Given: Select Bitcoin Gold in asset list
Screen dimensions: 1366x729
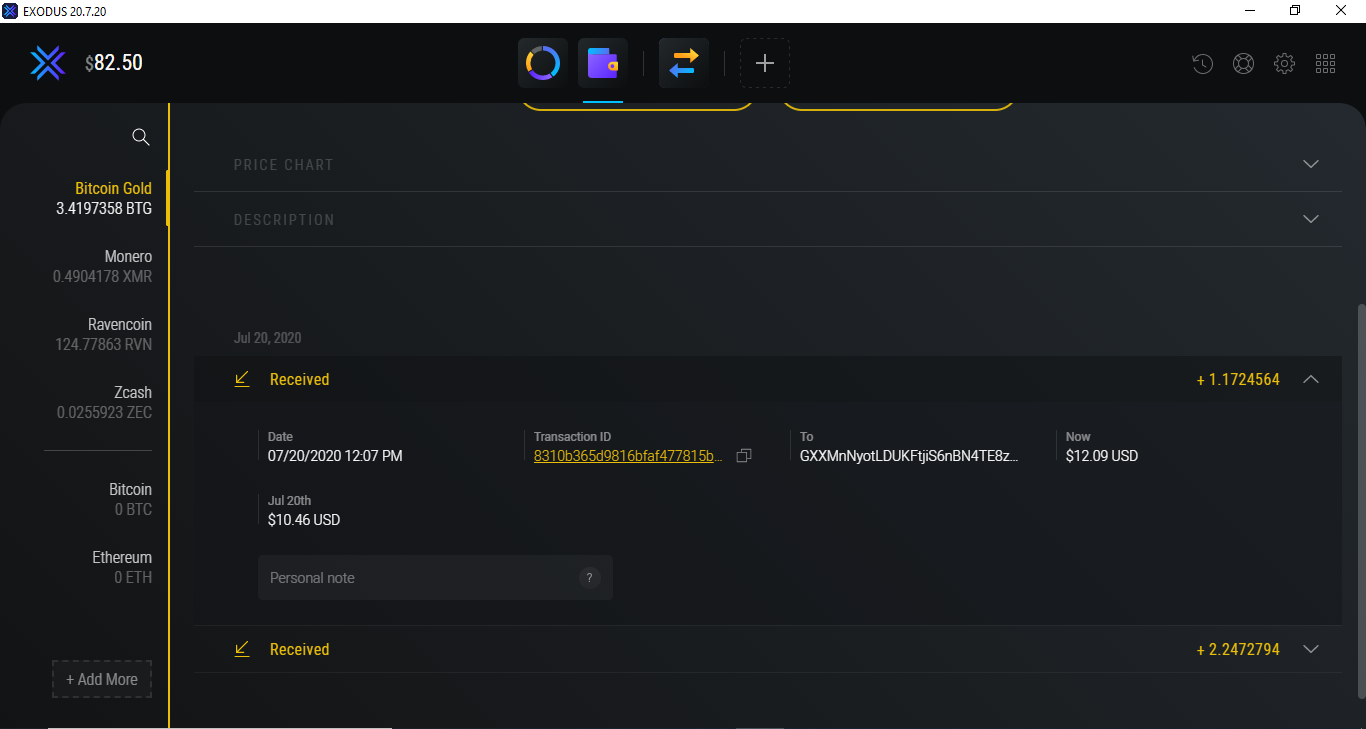Looking at the screenshot, I should (x=113, y=188).
